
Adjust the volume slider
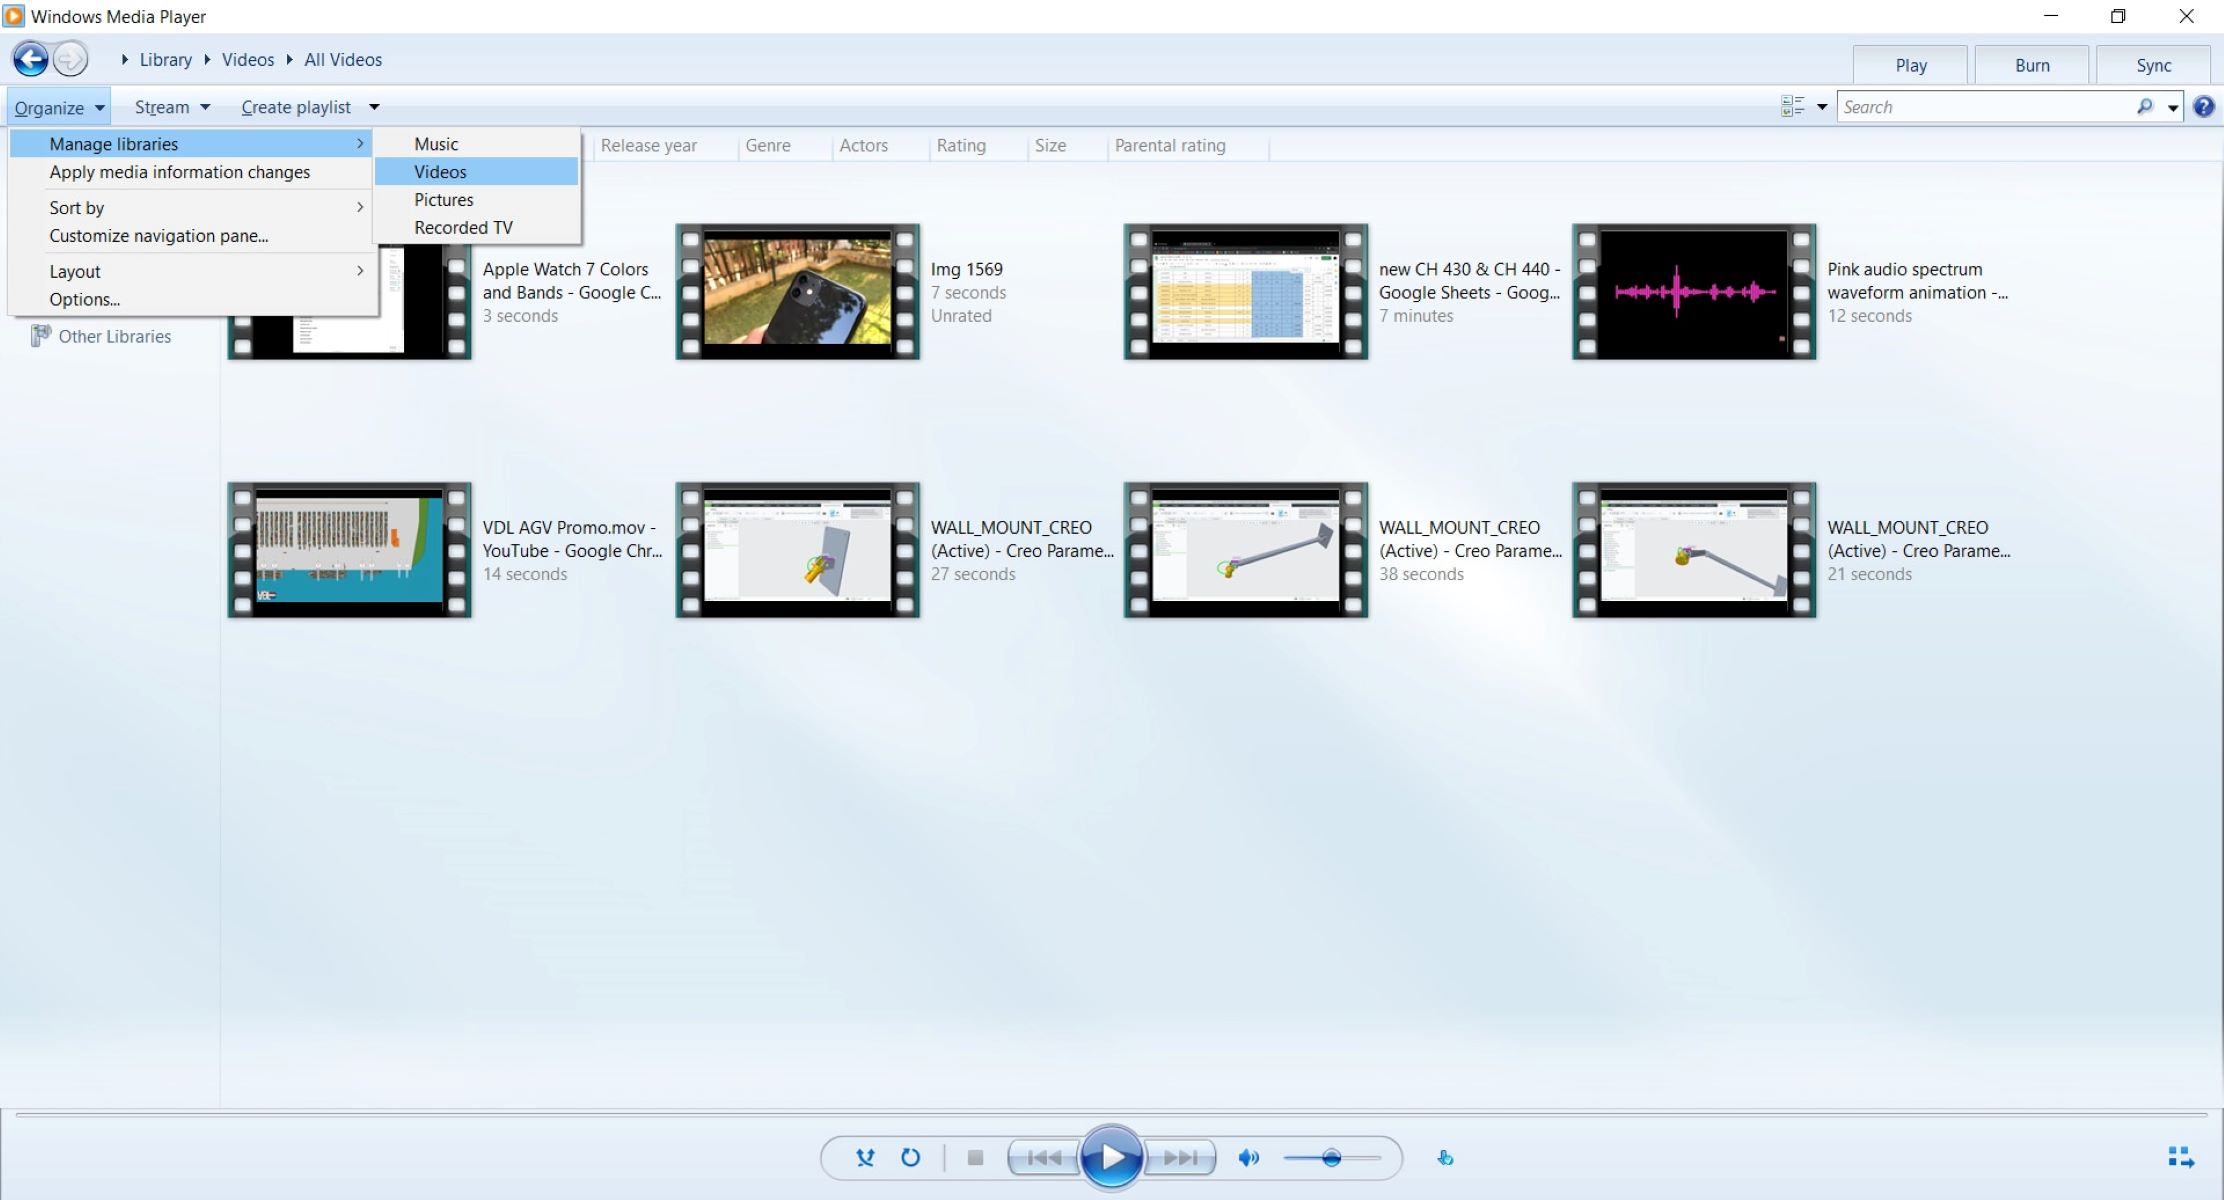click(1331, 1158)
